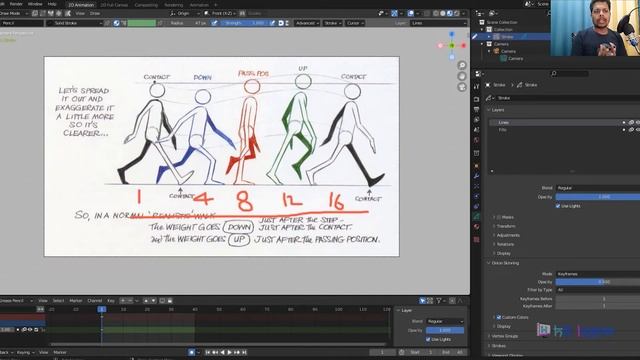The width and height of the screenshot is (640, 360).
Task: Open Blend mode Regular dropdown in properties
Action: click(598, 188)
